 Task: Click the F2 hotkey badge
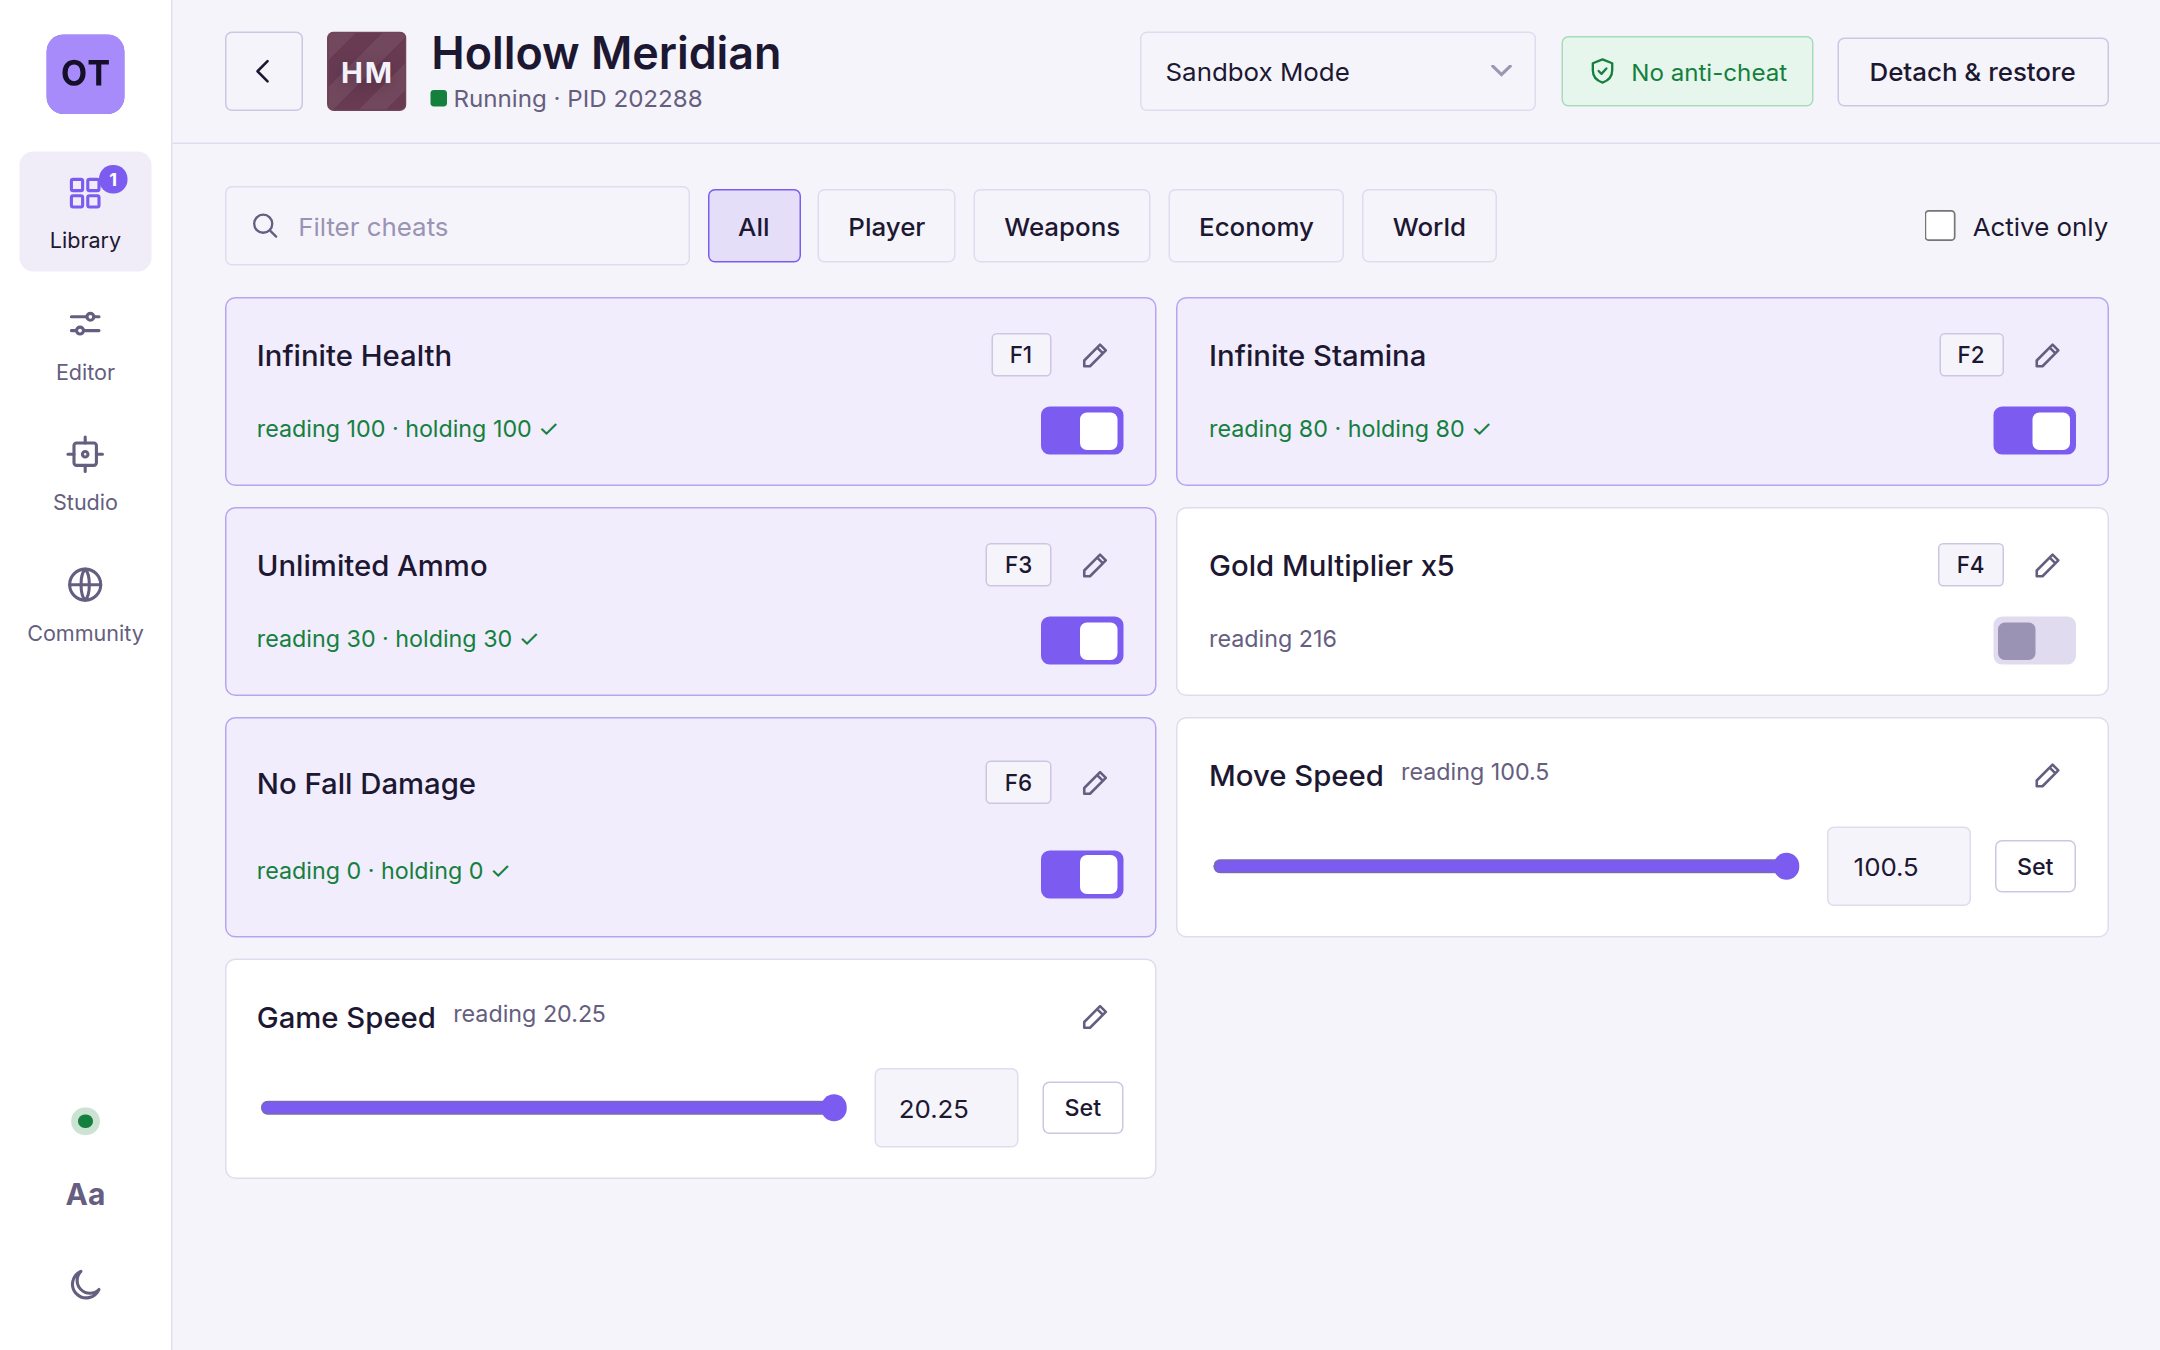1971,355
